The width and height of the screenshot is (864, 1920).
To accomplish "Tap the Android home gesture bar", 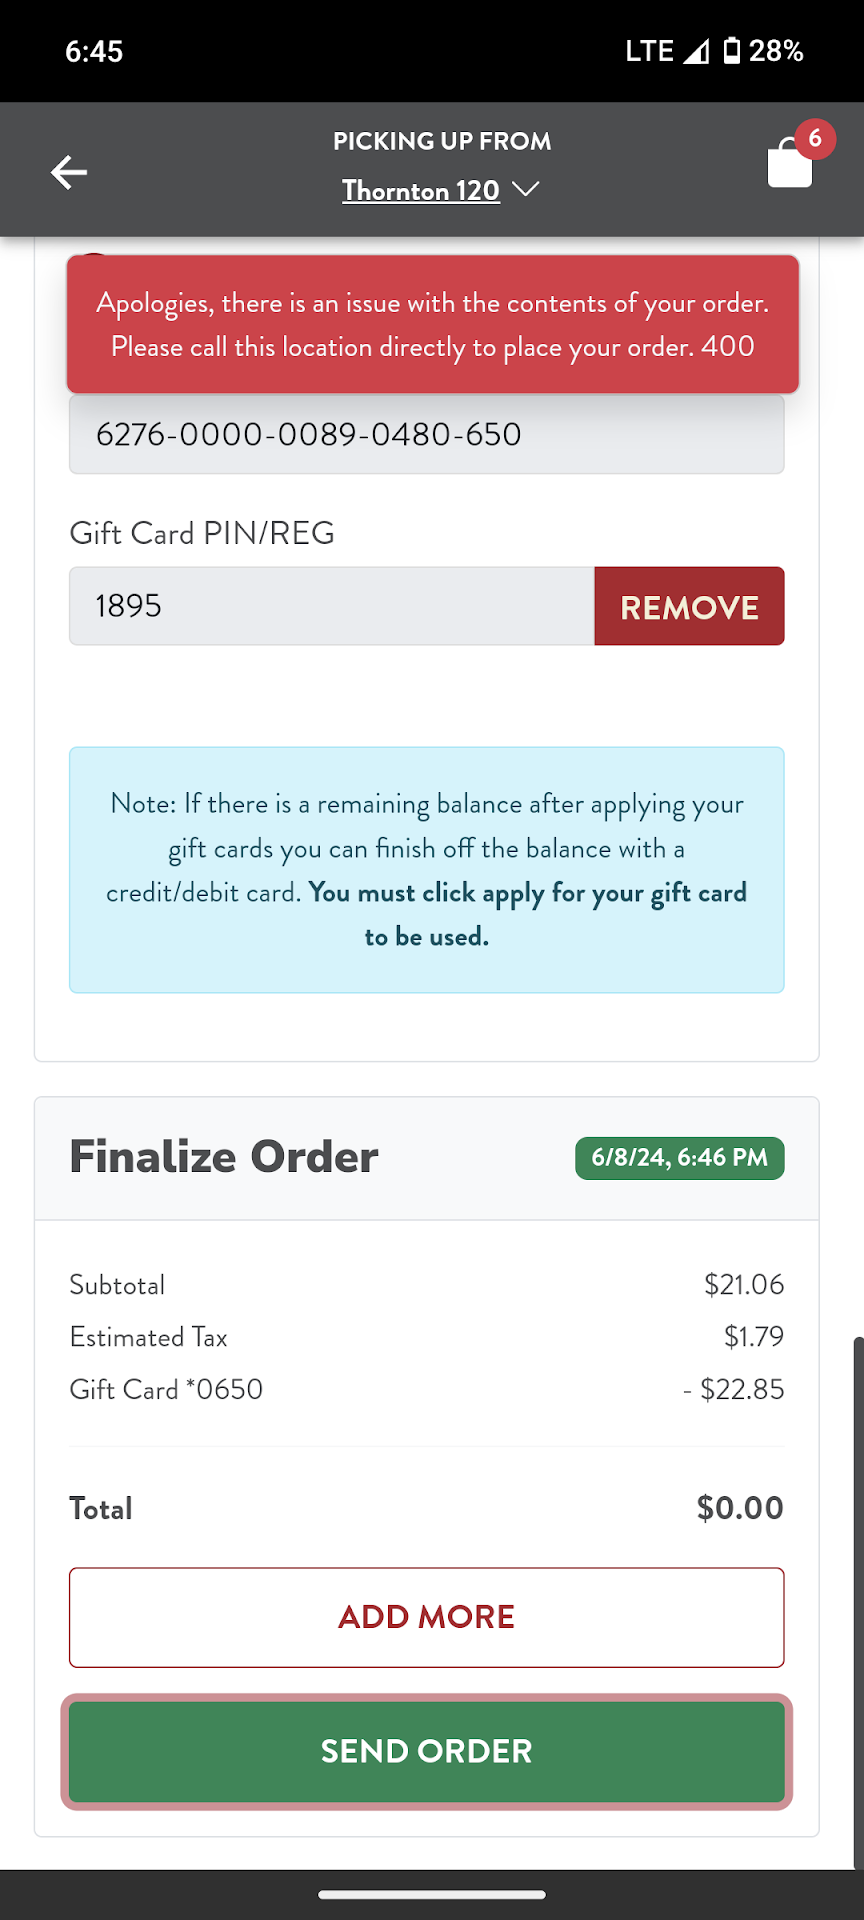I will pyautogui.click(x=432, y=1894).
